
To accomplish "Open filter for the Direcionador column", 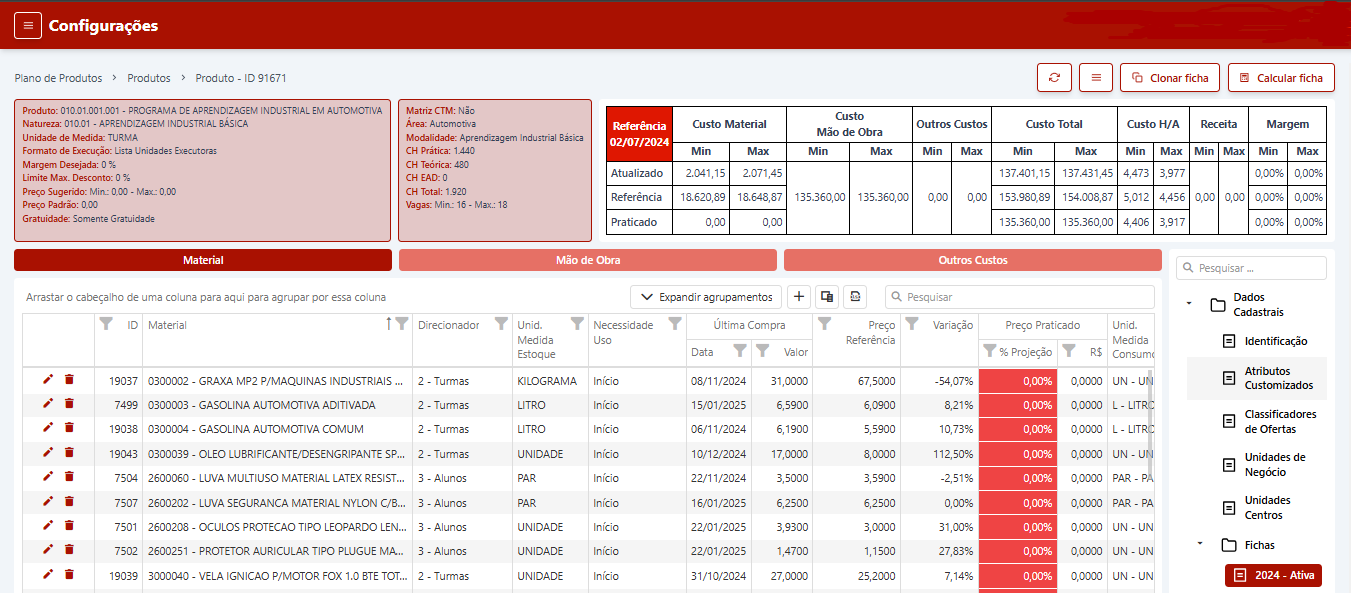I will coord(500,324).
